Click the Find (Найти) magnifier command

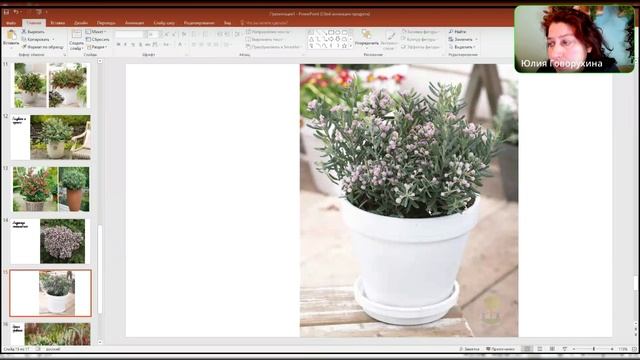point(458,31)
